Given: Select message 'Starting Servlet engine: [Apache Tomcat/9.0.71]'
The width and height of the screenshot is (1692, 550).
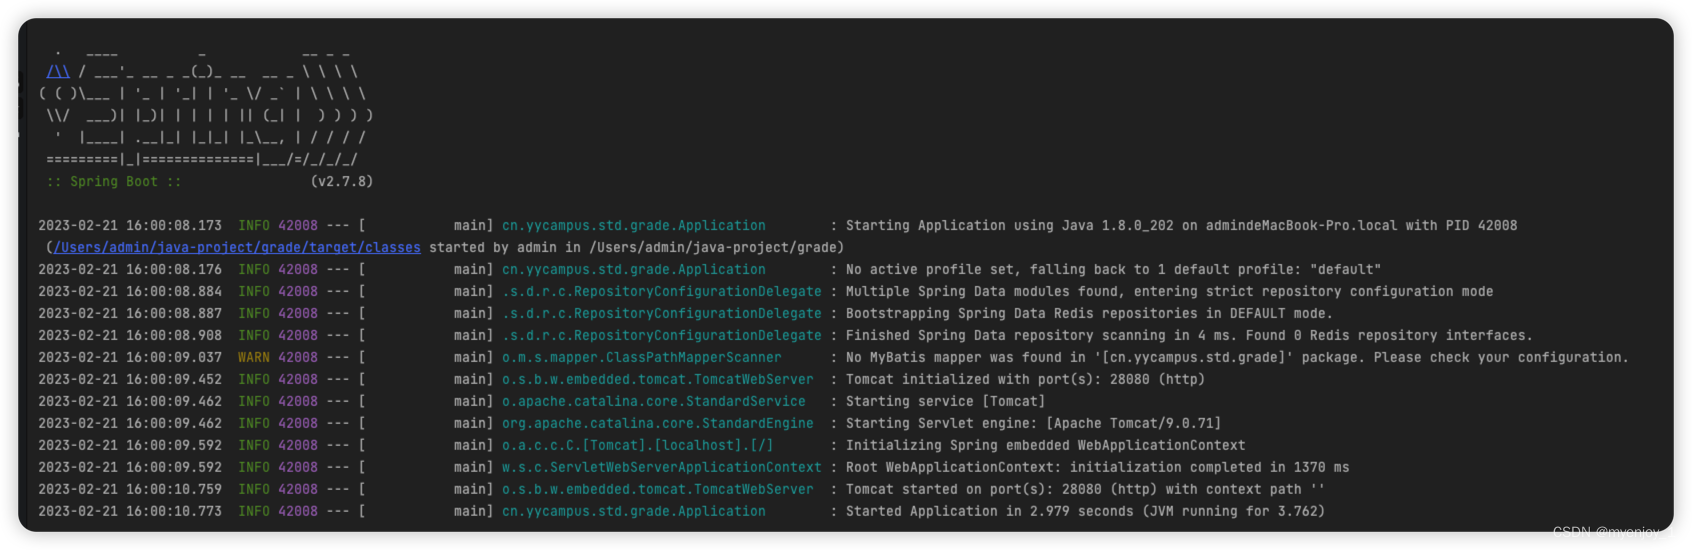Looking at the screenshot, I should (x=1034, y=423).
